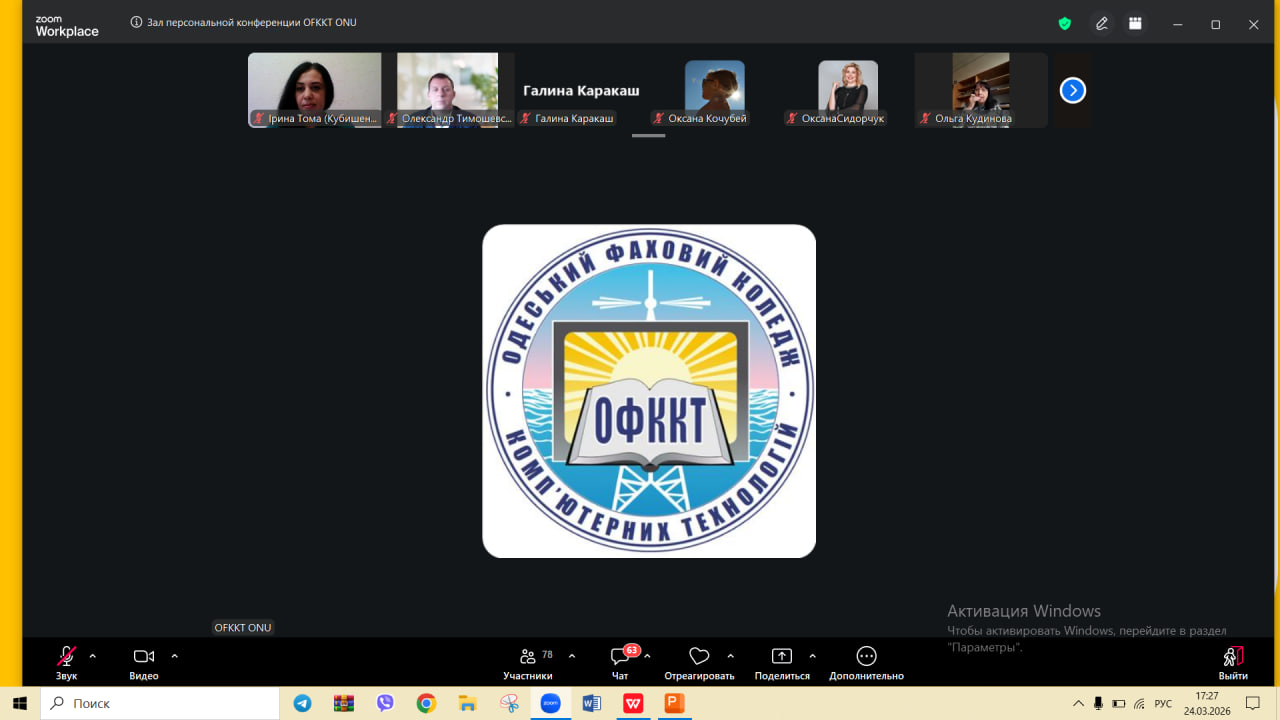Expand video options arrow next to Видео

[175, 656]
